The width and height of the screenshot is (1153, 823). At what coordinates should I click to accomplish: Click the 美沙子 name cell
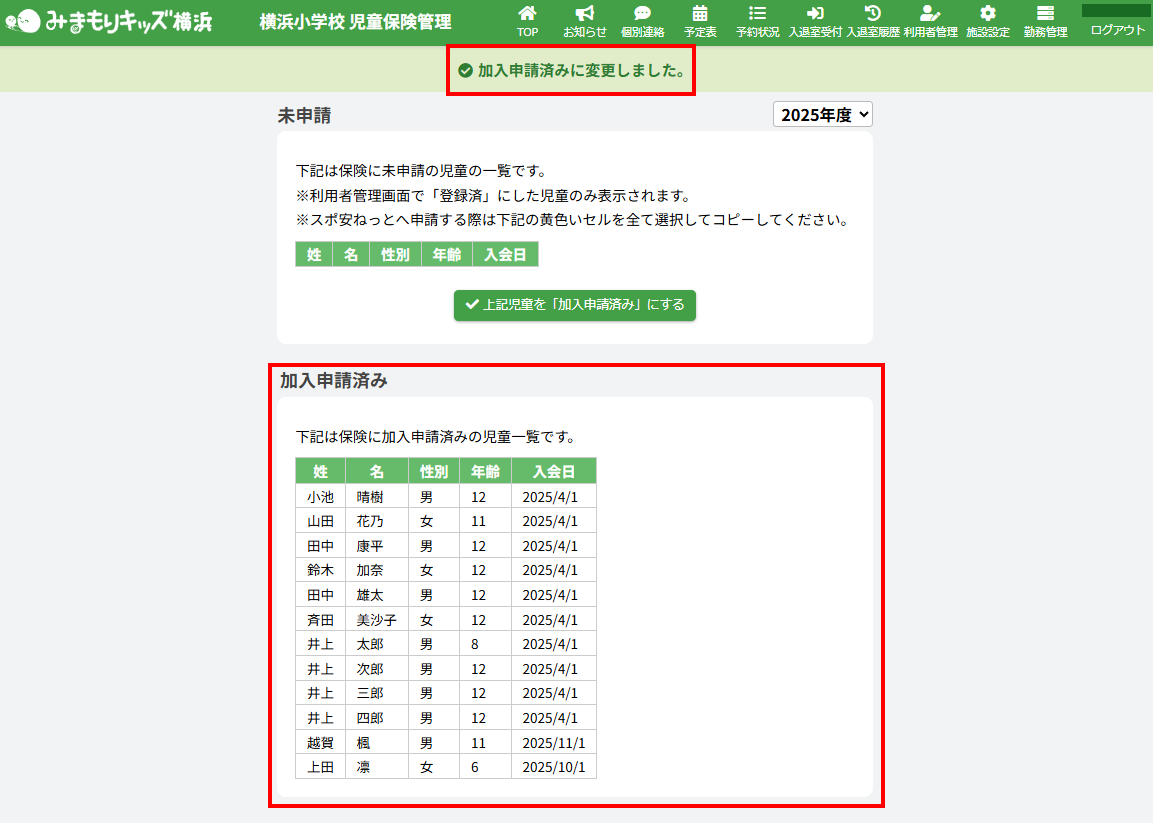click(x=376, y=619)
